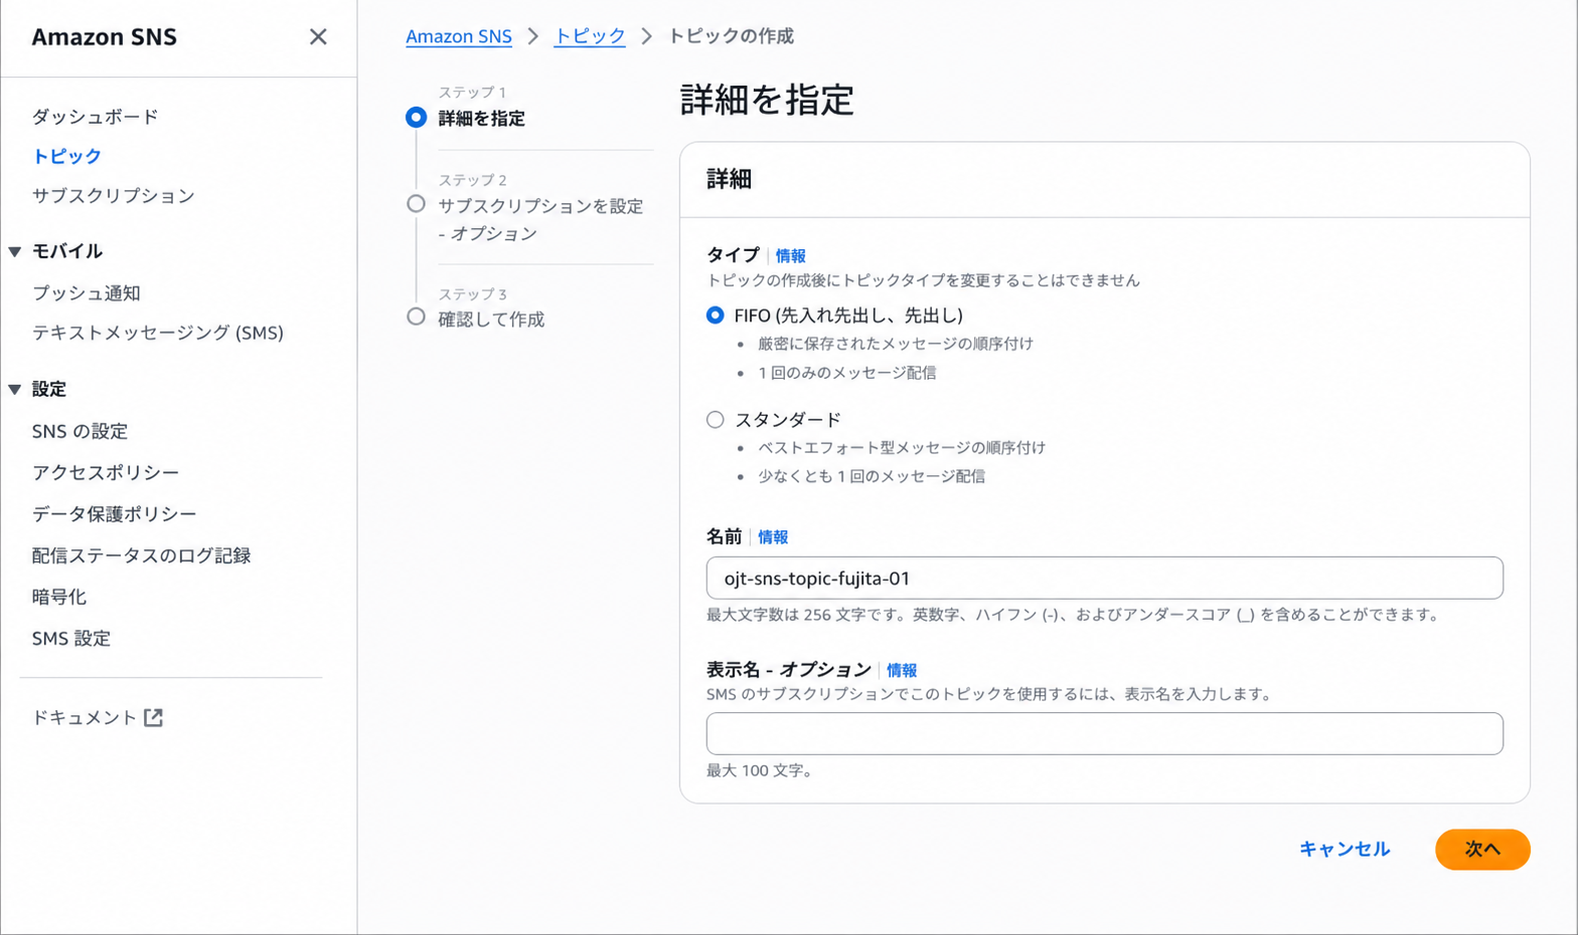Select the スタンダード topic type radio button

(x=715, y=420)
